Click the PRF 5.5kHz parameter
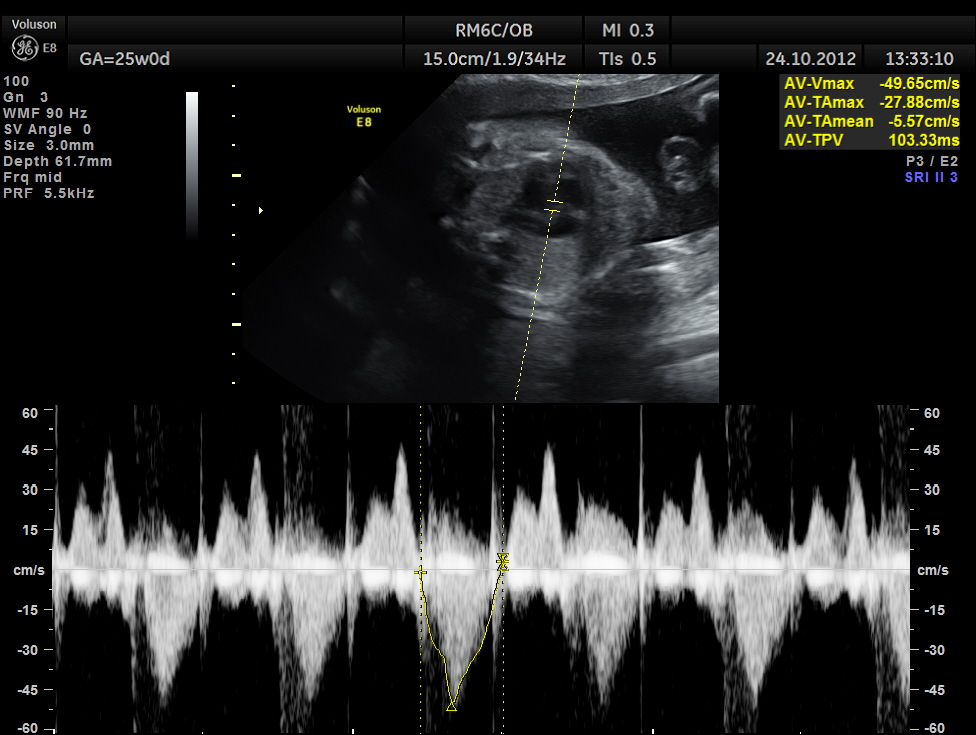 49,193
